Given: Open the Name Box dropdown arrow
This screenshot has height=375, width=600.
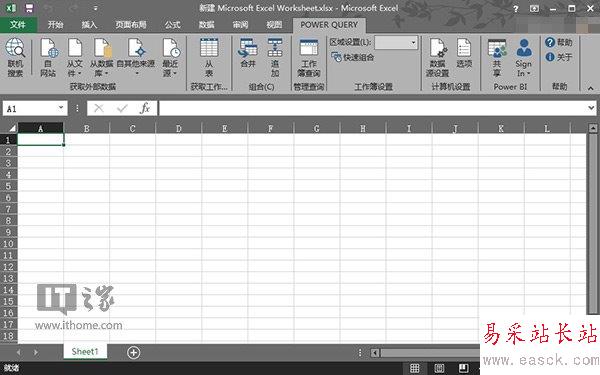Looking at the screenshot, I should click(61, 108).
